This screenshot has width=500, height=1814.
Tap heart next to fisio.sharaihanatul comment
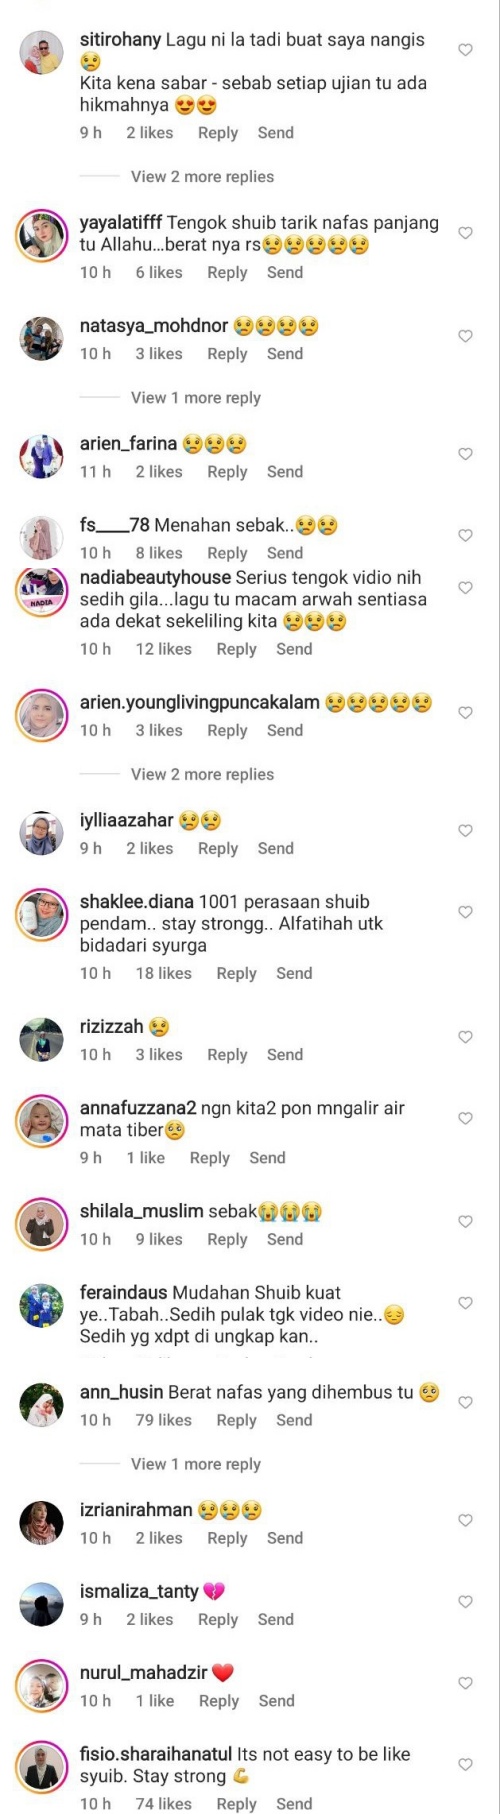(x=465, y=1765)
